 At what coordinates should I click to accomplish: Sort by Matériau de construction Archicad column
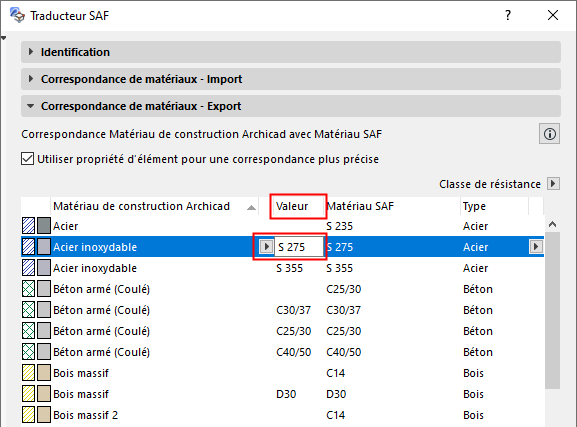pyautogui.click(x=155, y=206)
